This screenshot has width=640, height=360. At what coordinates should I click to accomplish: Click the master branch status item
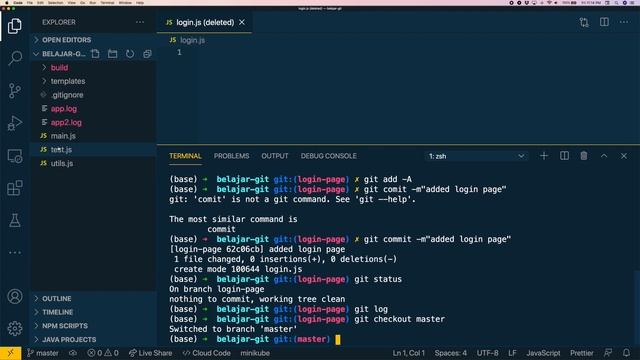[43, 353]
